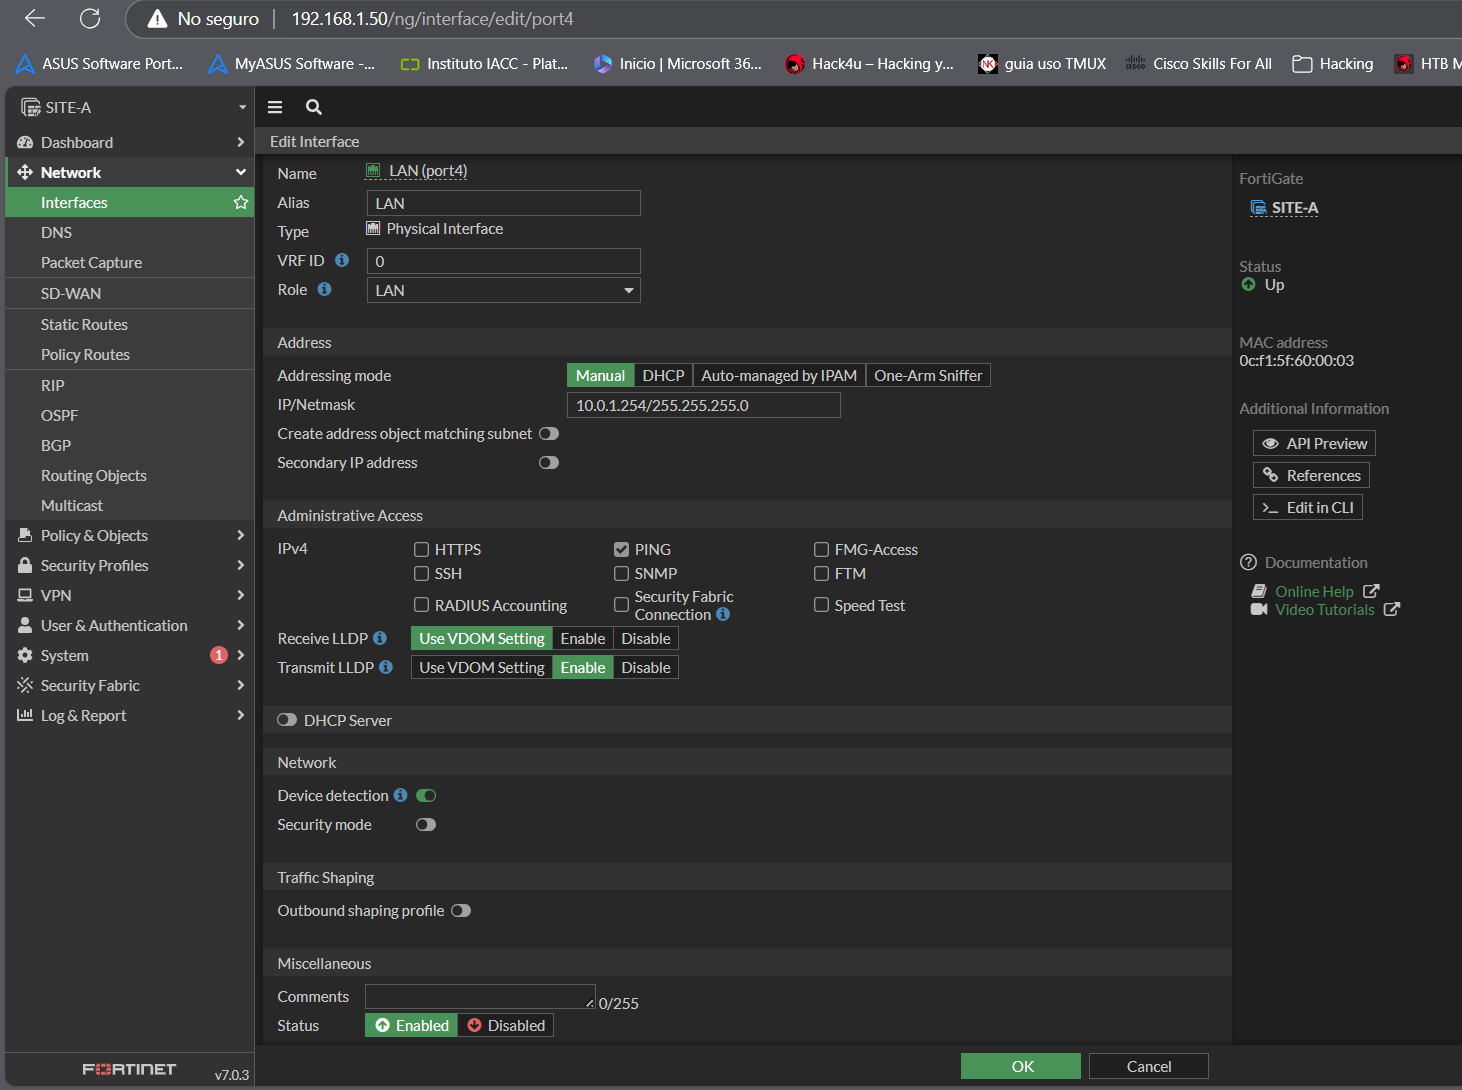Click the VRF ID info icon
This screenshot has height=1090, width=1462.
click(x=342, y=260)
